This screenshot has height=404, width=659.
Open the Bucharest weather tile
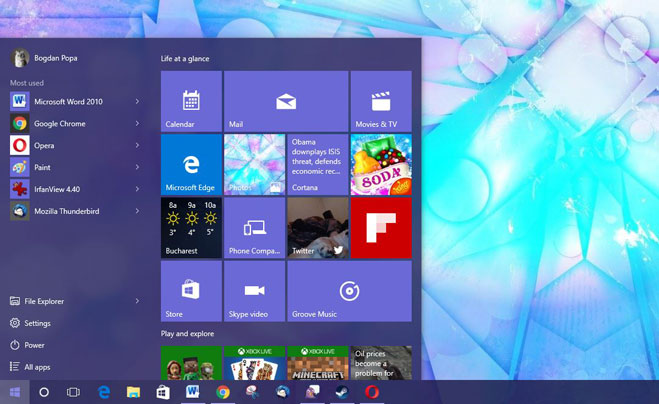point(191,228)
